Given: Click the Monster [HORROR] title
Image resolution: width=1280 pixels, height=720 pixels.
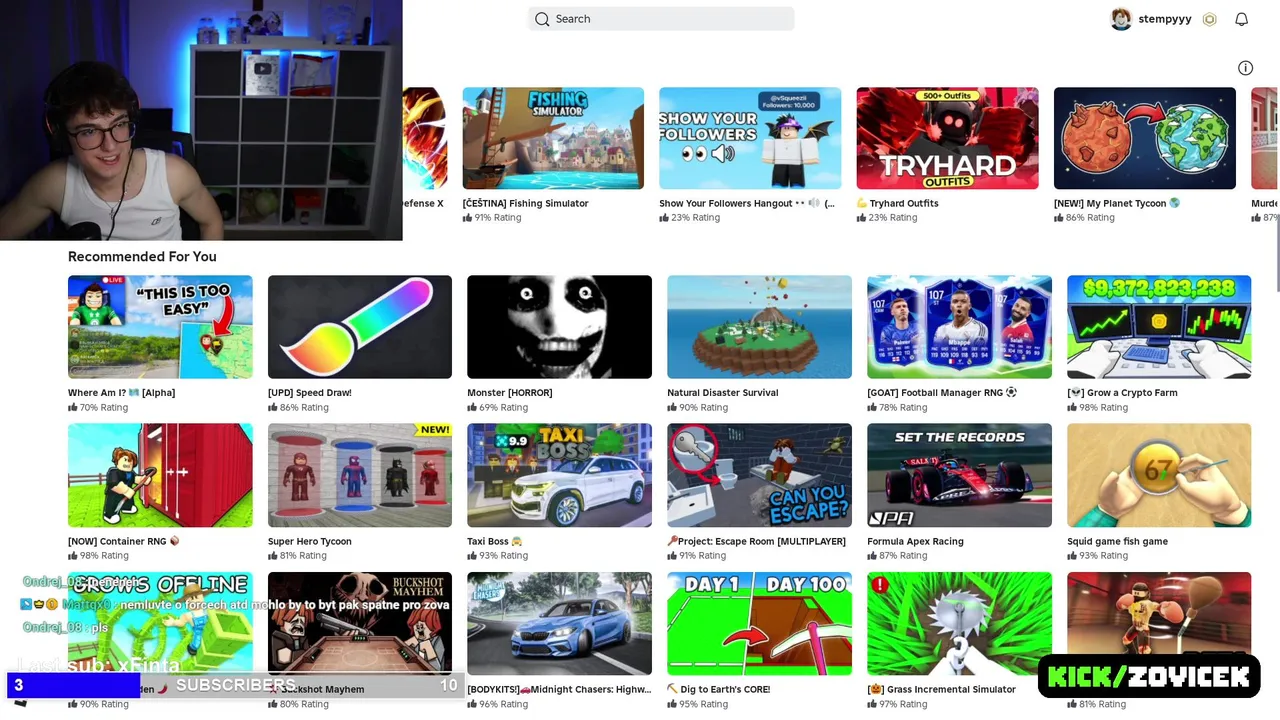Looking at the screenshot, I should click(x=510, y=393).
